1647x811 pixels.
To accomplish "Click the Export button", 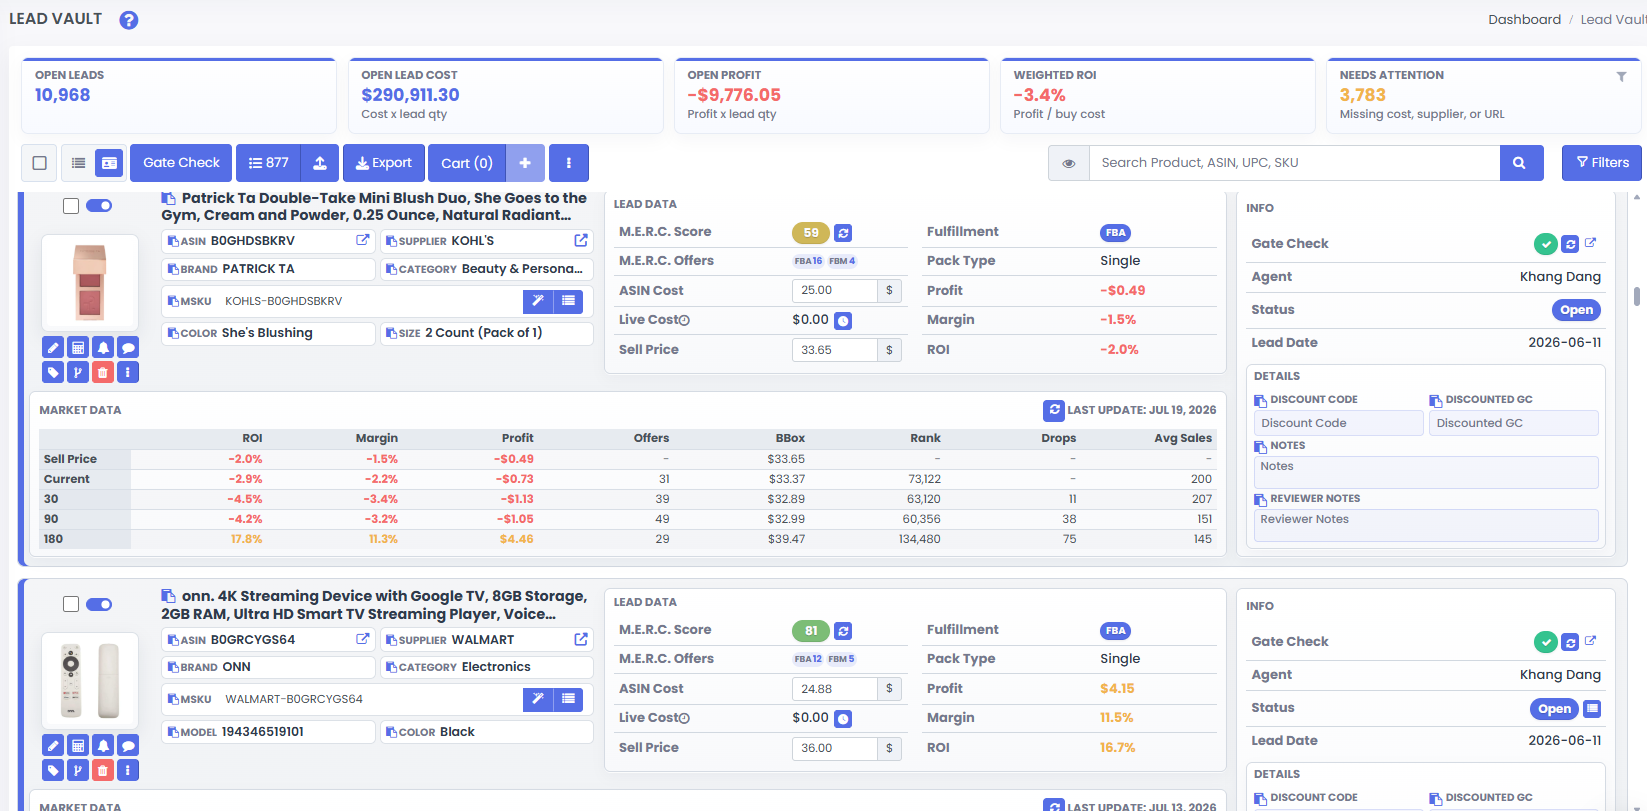I will [384, 163].
